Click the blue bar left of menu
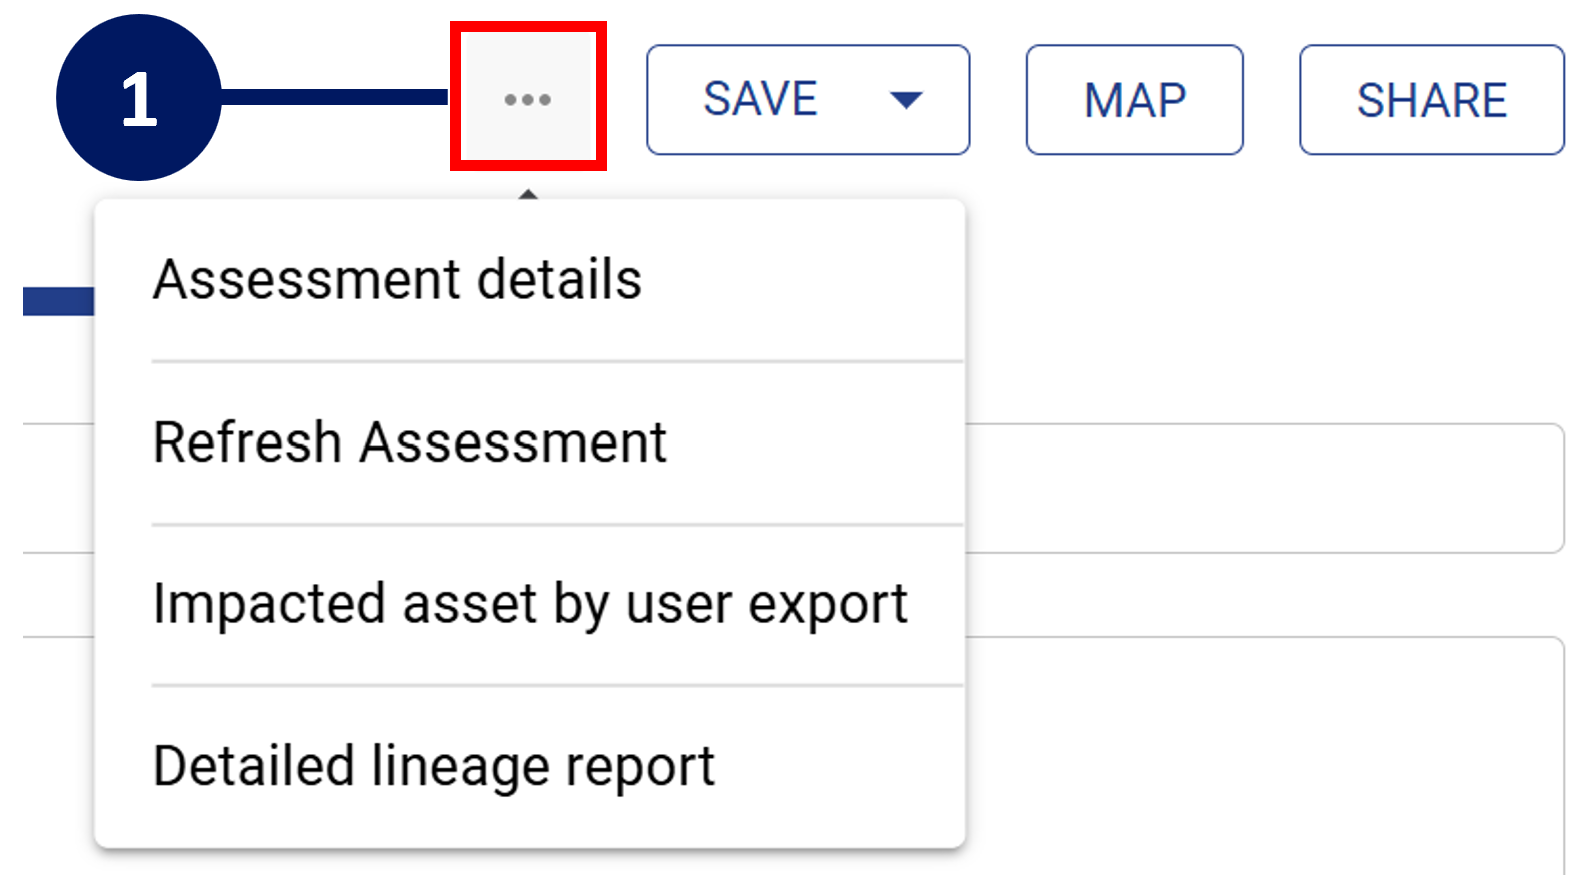Viewport: 1578px width, 890px height. [x=58, y=301]
